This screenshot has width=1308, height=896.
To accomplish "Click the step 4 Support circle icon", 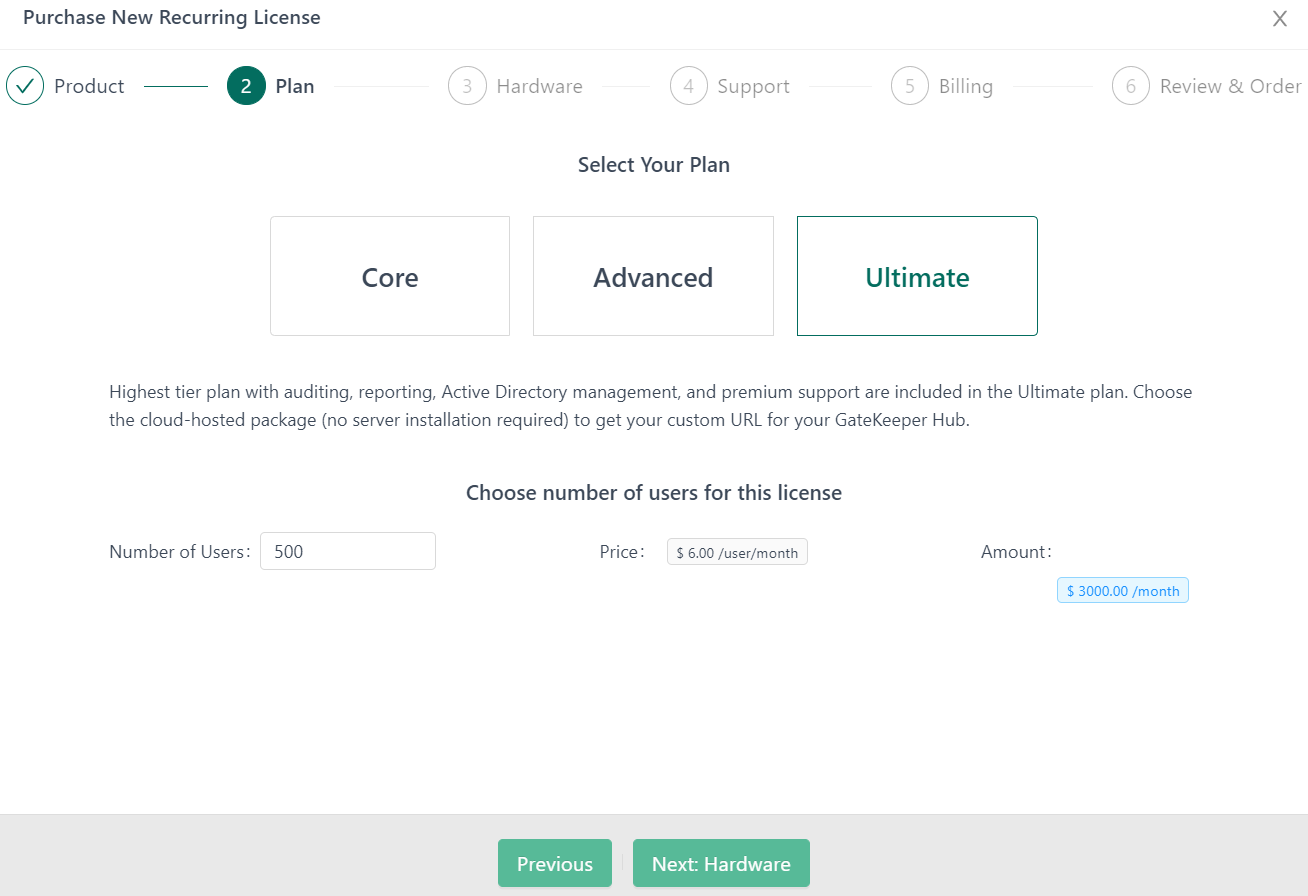I will (688, 86).
